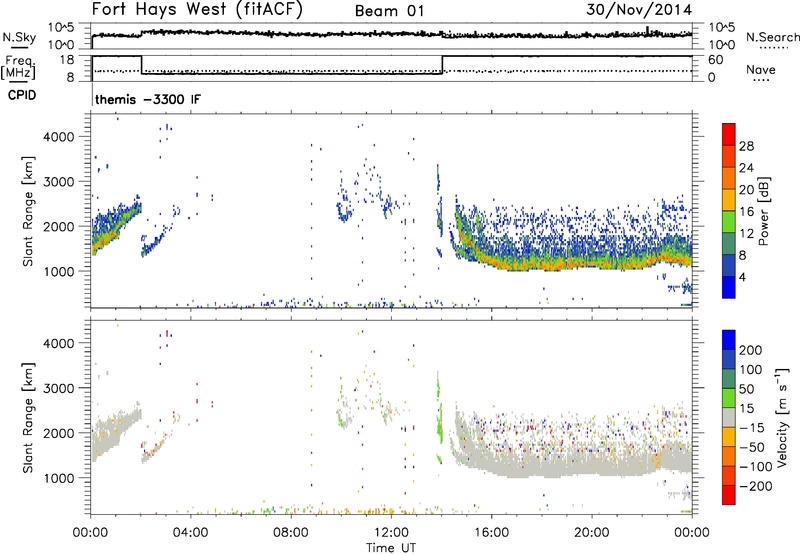Pick the red bottom segment of Velocity colorbar
Screen dimensions: 800x554
point(729,495)
